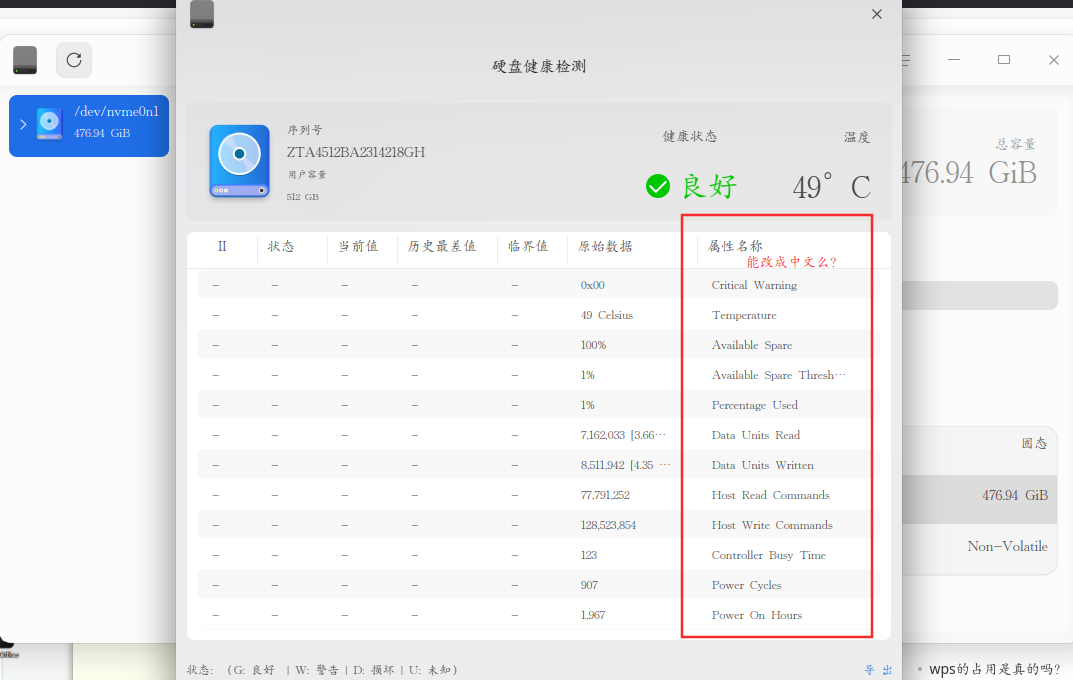Click the 属性名称 column header
1073x680 pixels.
(735, 246)
